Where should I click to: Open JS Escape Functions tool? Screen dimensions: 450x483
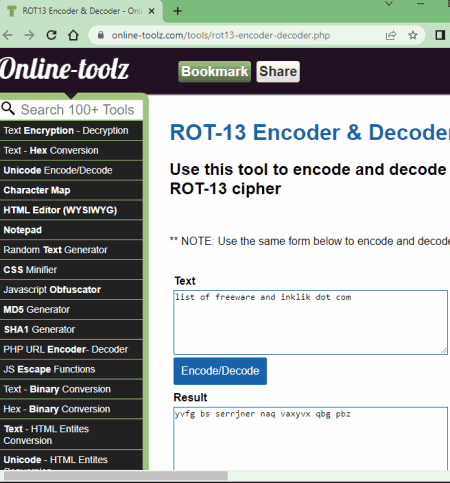coord(71,369)
